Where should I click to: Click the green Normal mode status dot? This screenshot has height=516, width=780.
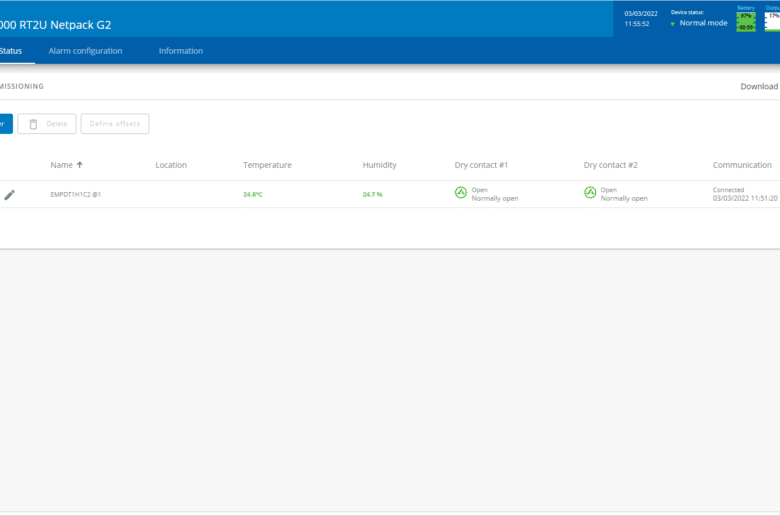[673, 24]
